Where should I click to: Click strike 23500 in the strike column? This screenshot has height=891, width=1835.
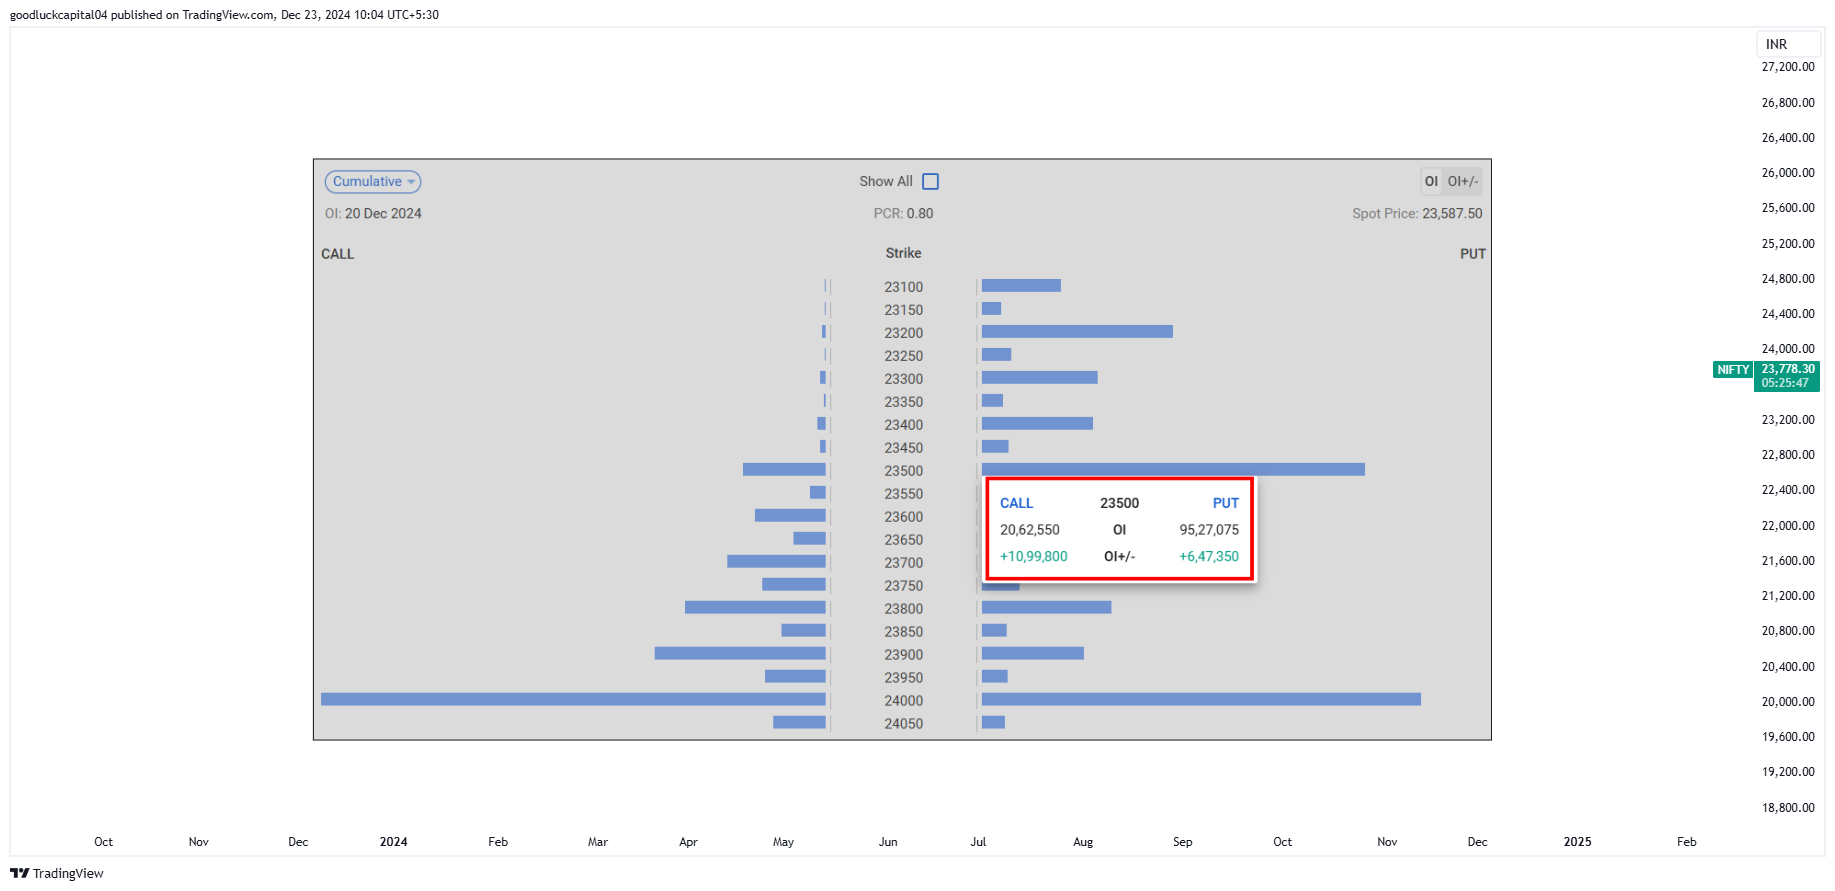pos(903,471)
